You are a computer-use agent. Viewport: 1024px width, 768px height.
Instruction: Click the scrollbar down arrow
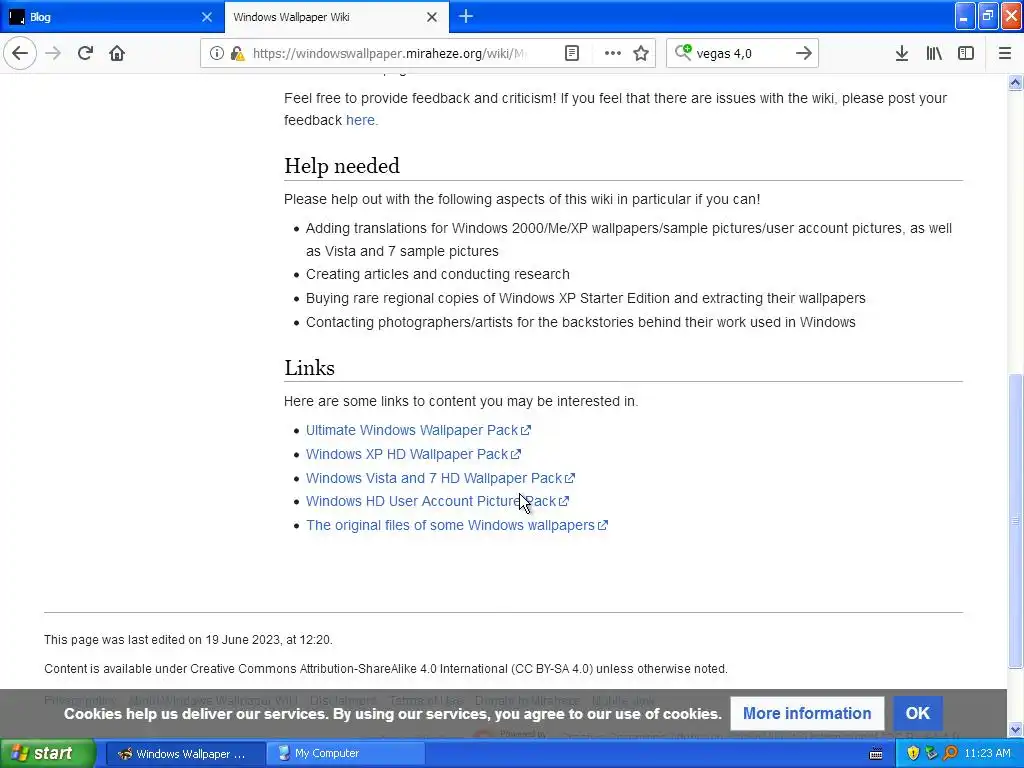[x=1015, y=729]
